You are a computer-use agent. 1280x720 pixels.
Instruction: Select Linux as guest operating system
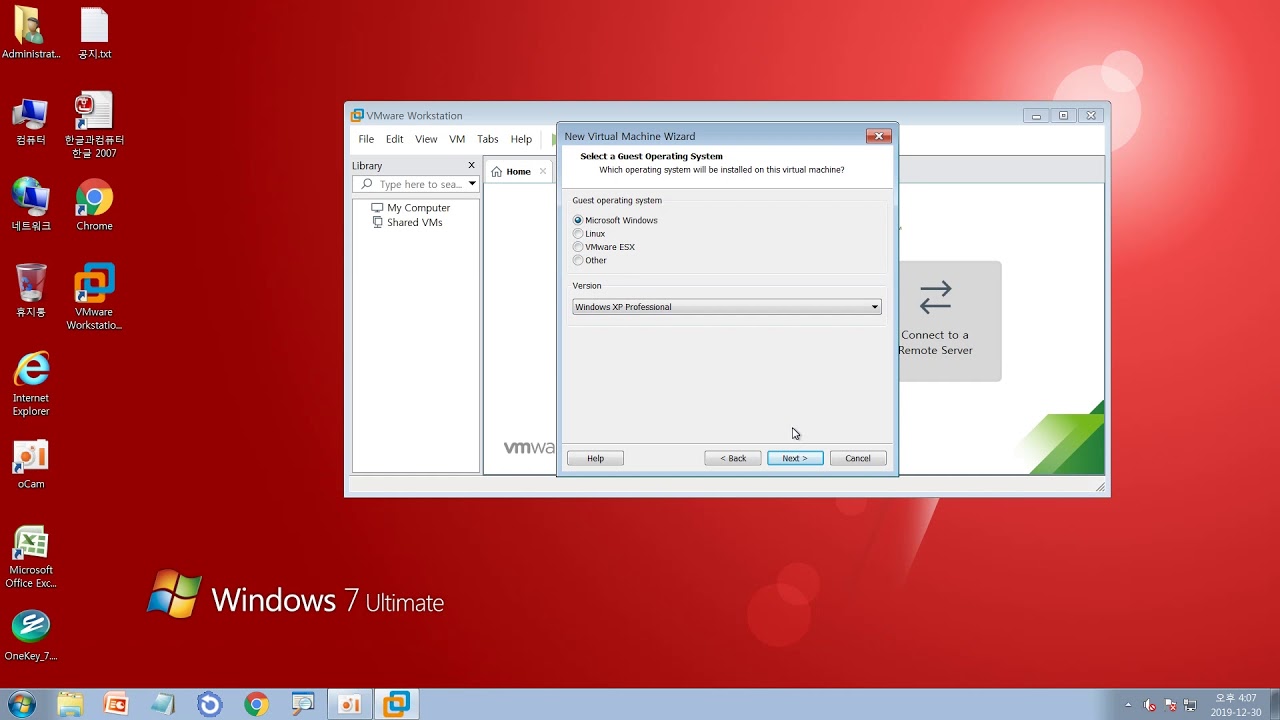[x=578, y=234]
